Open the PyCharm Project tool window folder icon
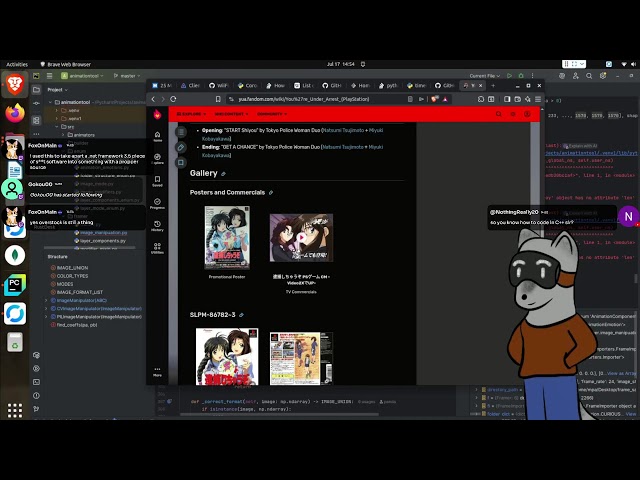Image resolution: width=640 pixels, height=480 pixels. point(36,89)
